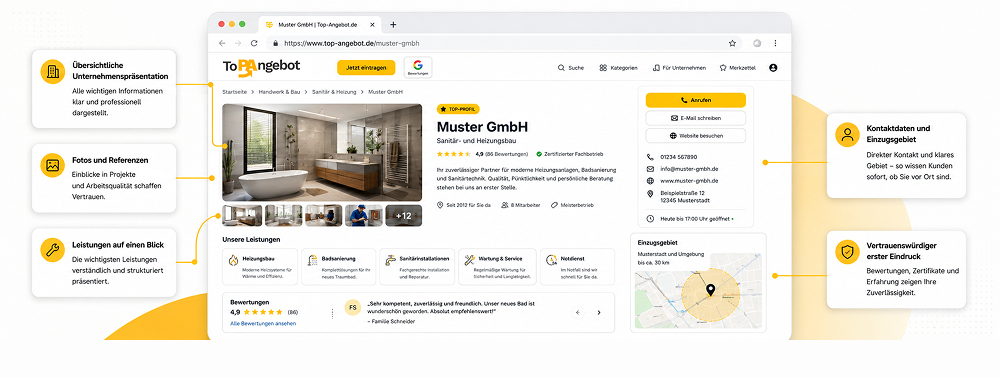Click the Jetzt eintragen button
Image resolution: width=1000 pixels, height=378 pixels.
(x=366, y=68)
